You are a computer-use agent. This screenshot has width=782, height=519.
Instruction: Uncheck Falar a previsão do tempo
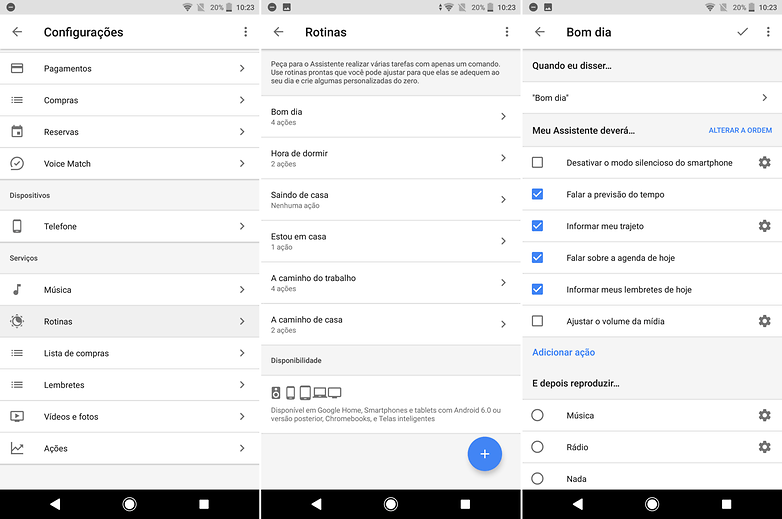coord(537,194)
